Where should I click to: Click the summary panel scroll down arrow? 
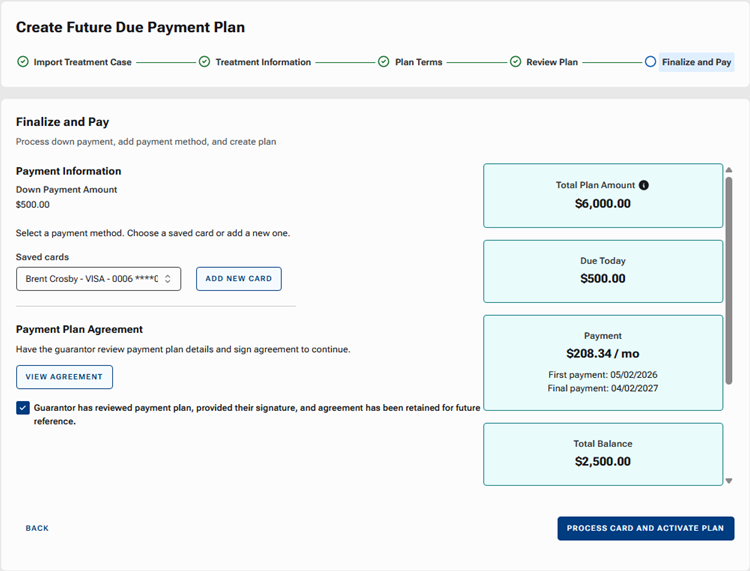pos(729,481)
